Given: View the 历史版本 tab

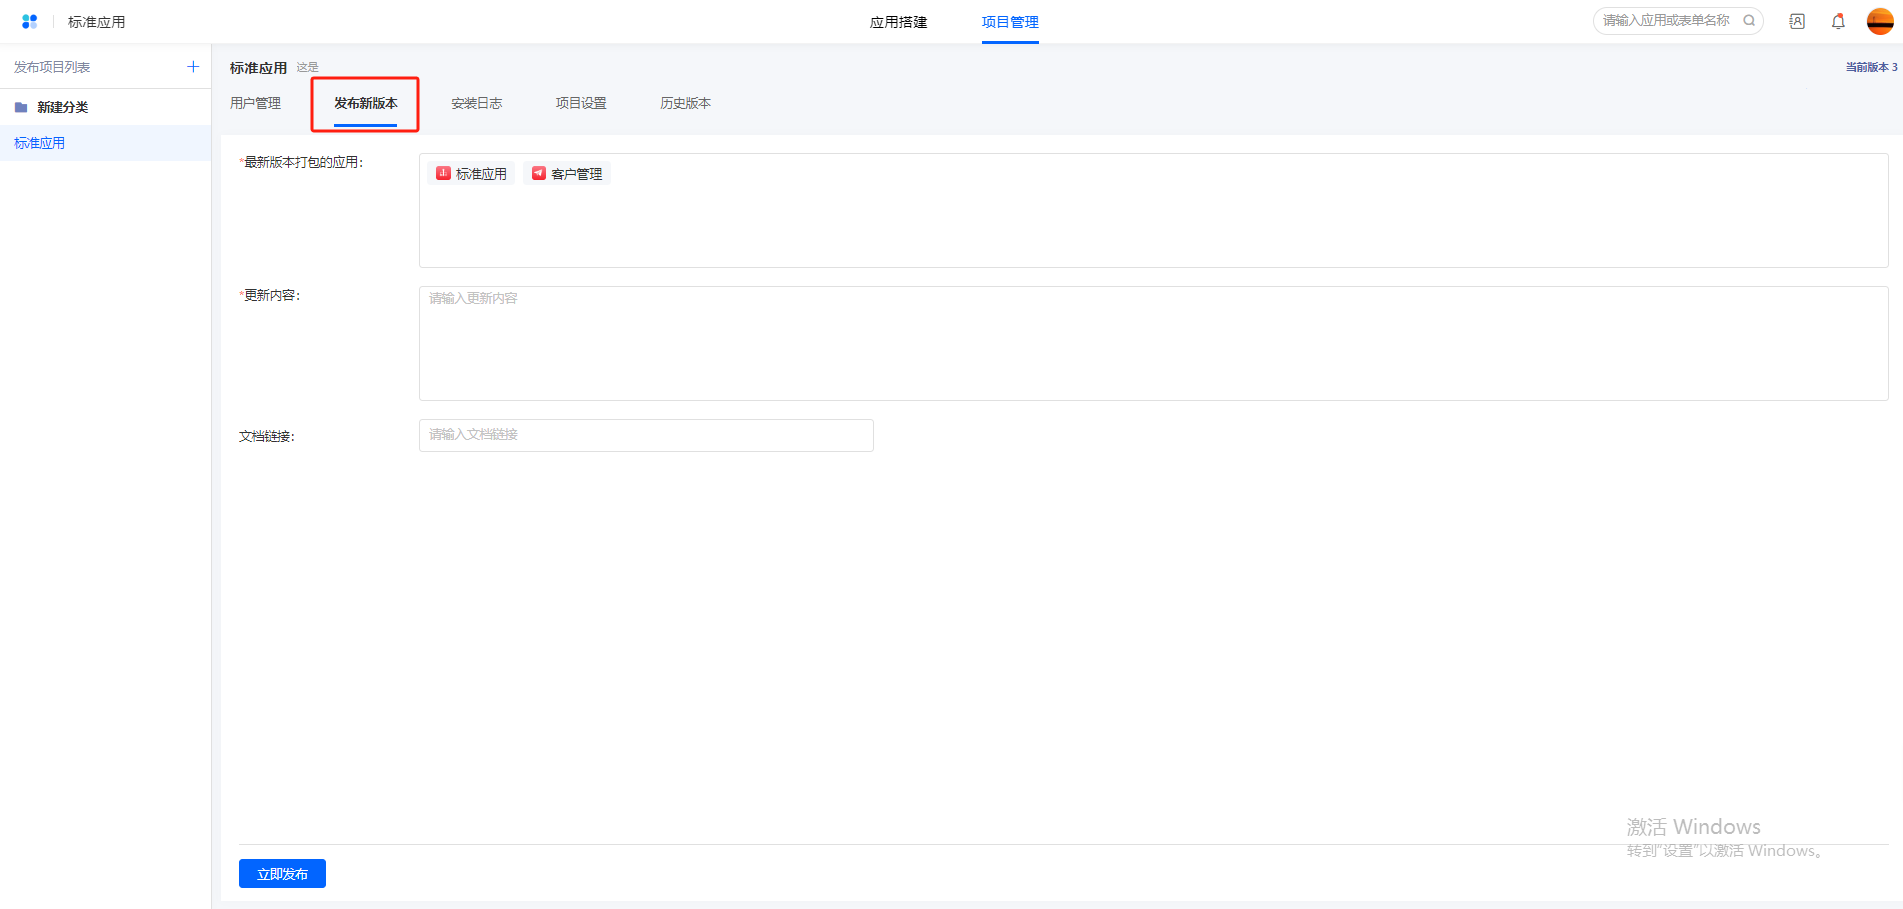Looking at the screenshot, I should tap(685, 103).
